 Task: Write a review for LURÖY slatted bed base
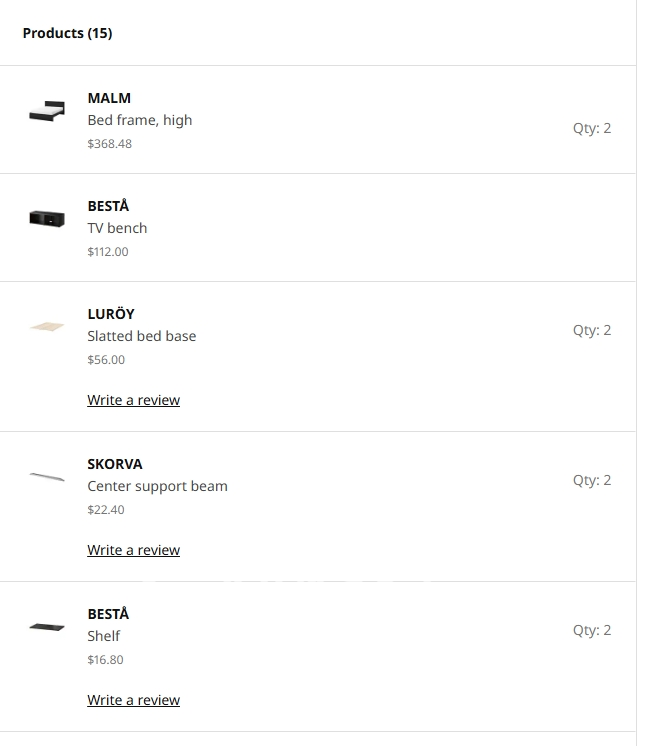click(x=133, y=400)
